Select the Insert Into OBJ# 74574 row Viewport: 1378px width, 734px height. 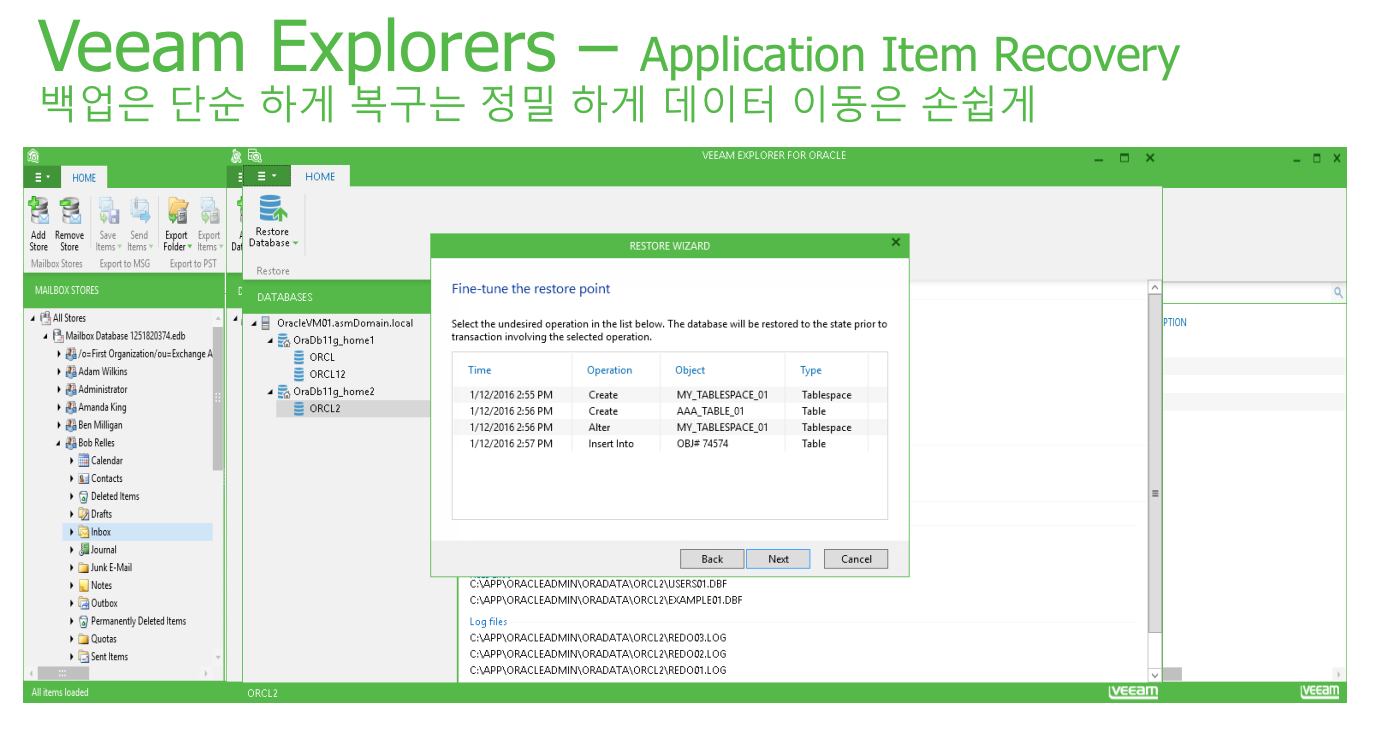click(x=669, y=443)
